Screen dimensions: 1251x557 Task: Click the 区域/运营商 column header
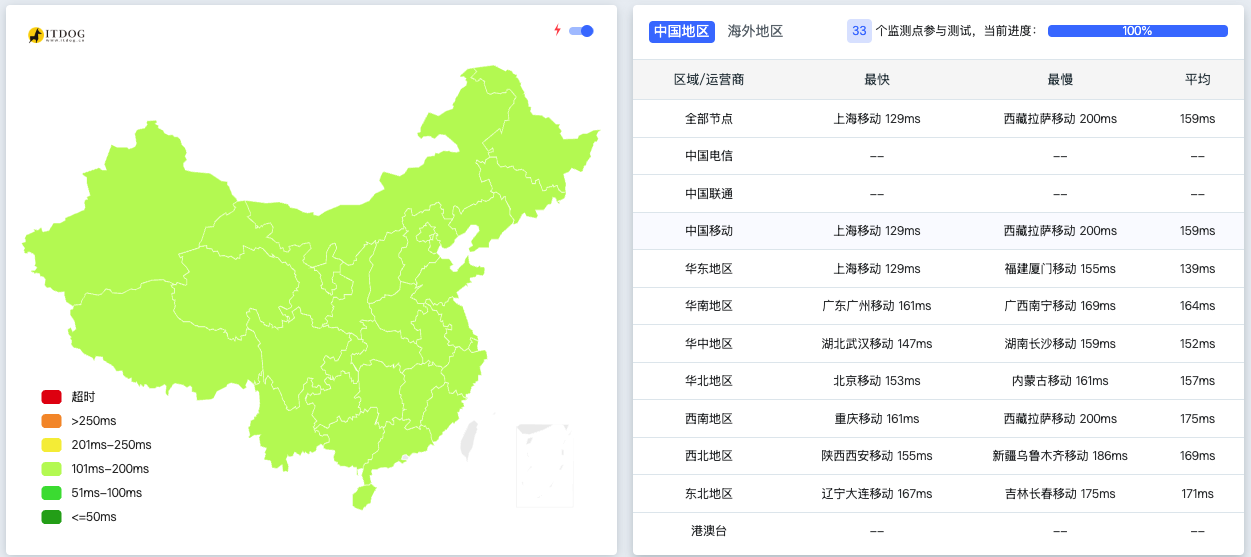coord(709,80)
